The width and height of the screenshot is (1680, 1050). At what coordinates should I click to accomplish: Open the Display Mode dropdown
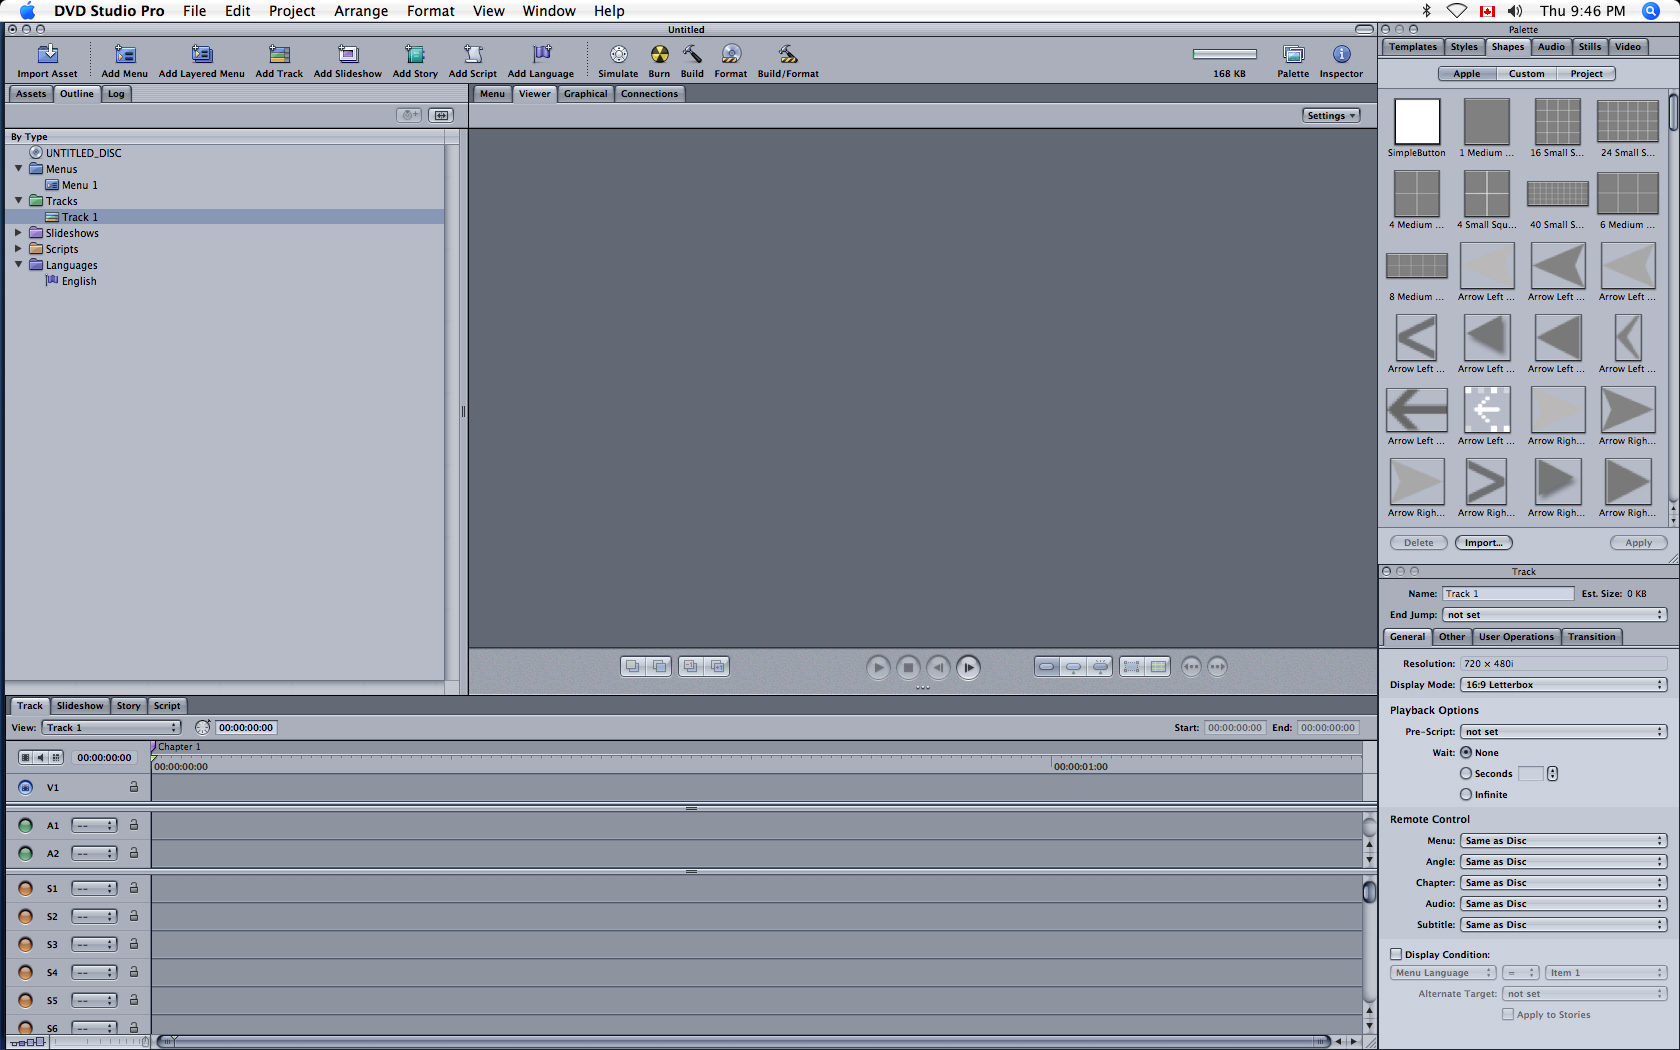pyautogui.click(x=1564, y=685)
